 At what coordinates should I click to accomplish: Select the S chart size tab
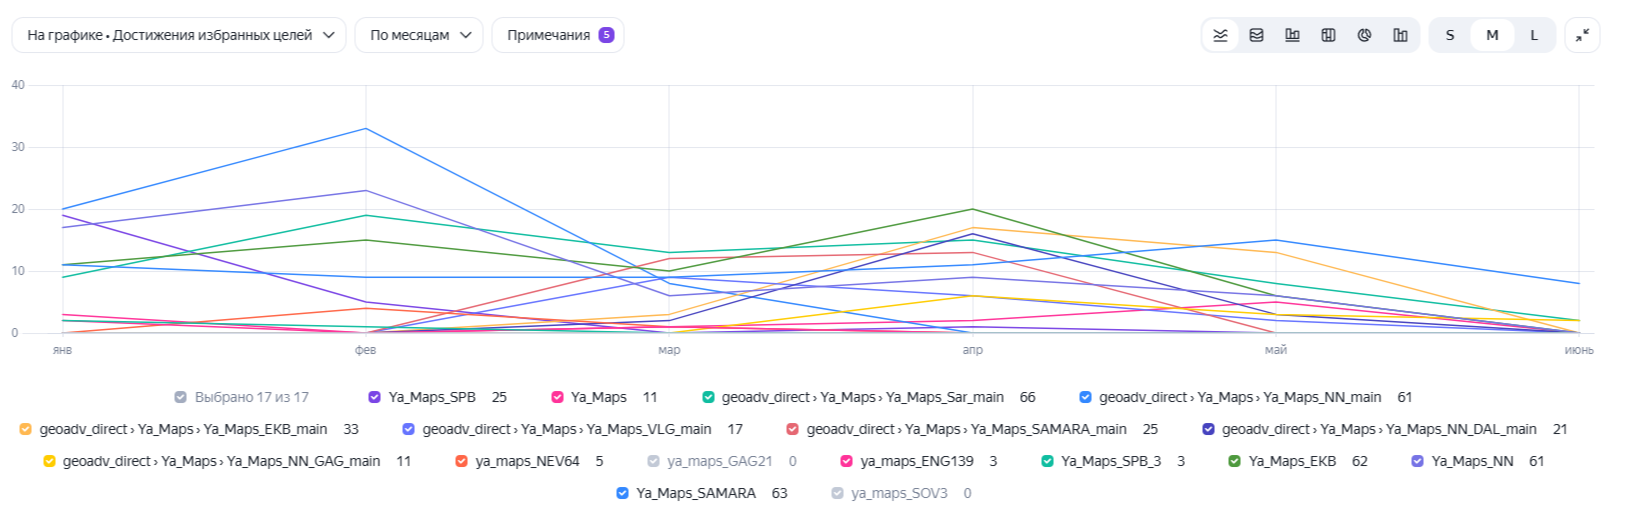(1450, 35)
